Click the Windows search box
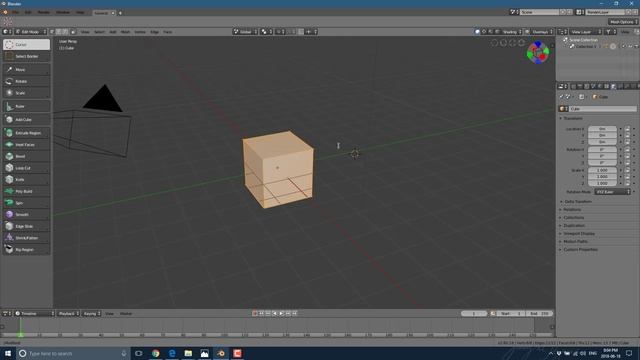This screenshot has width=640, height=360. click(73, 353)
